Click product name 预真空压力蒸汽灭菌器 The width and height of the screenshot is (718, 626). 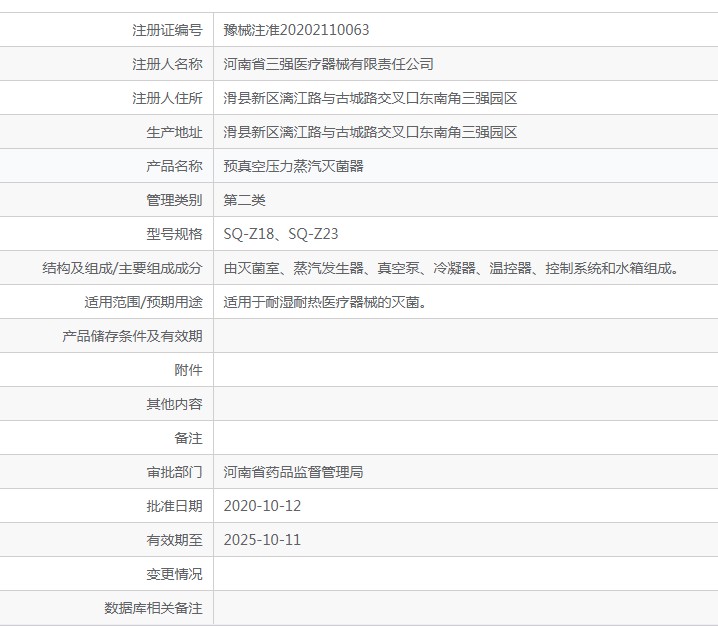click(294, 166)
